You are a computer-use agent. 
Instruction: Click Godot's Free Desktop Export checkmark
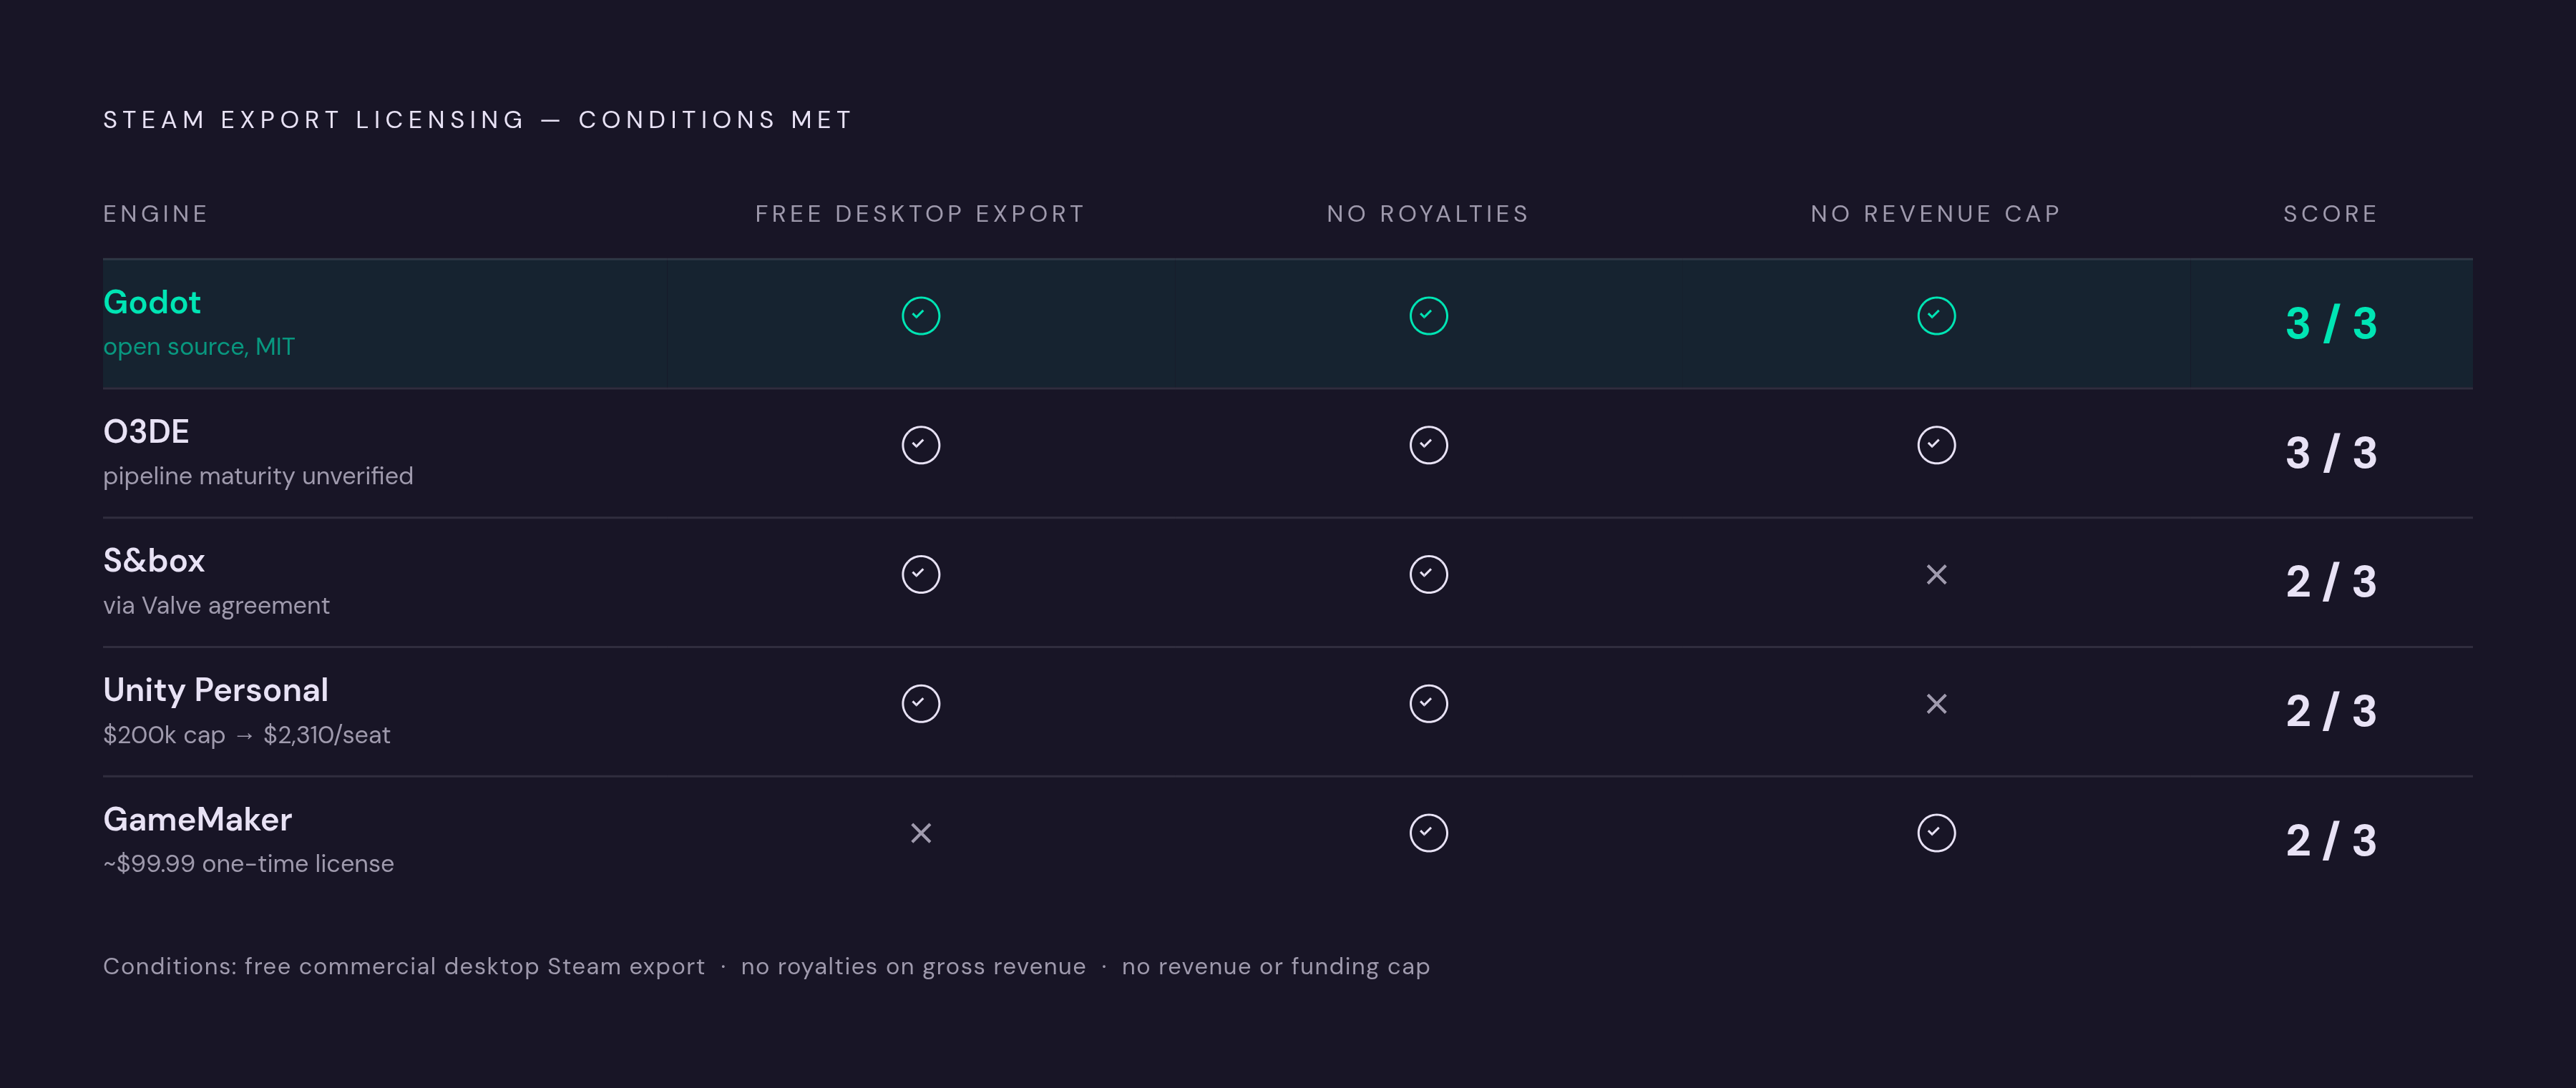click(920, 316)
